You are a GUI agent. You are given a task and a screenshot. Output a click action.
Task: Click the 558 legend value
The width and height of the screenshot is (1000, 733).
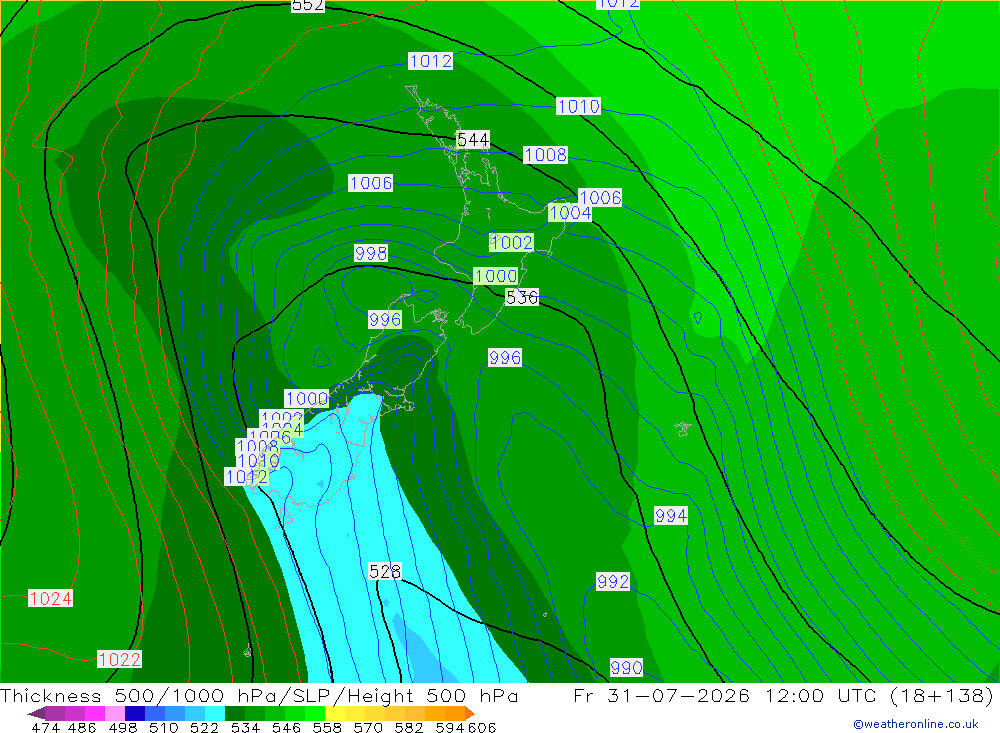[327, 727]
